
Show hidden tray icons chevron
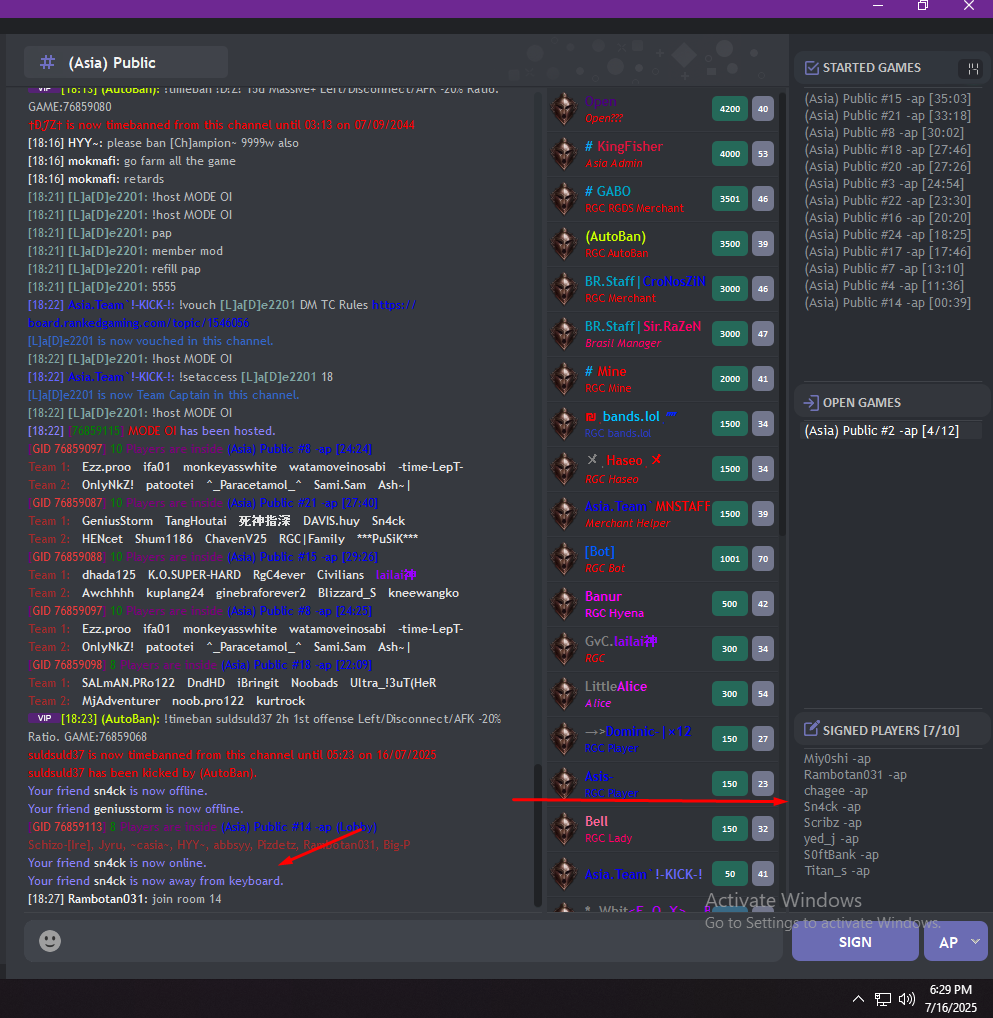(858, 999)
